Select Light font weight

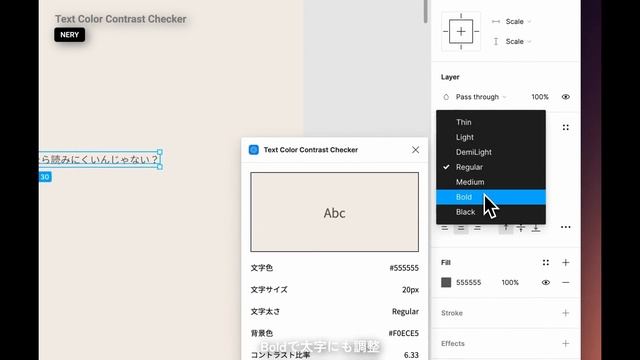click(491, 137)
